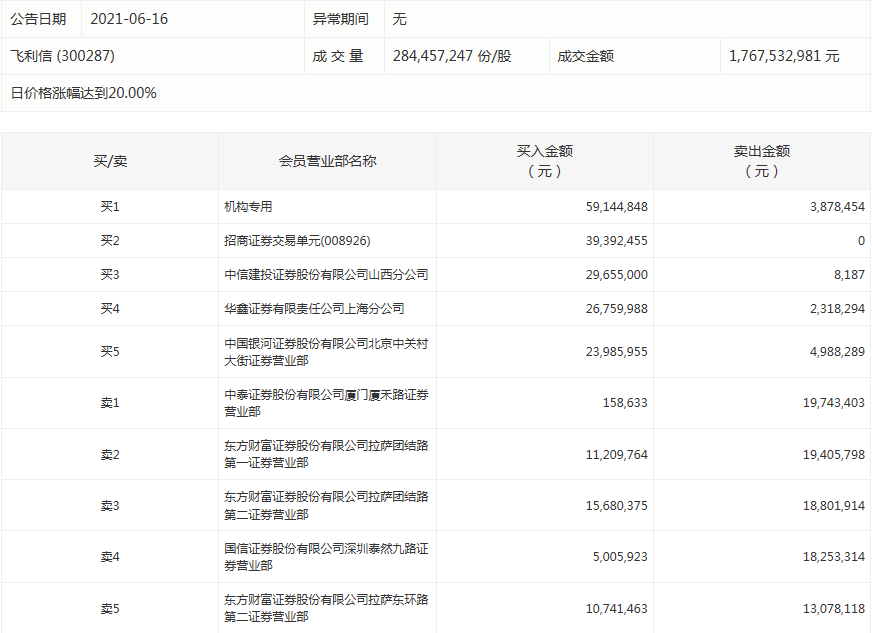
Task: Click 东方财富证券 拉萨团结路第一证券营业部 name
Action: (x=326, y=454)
